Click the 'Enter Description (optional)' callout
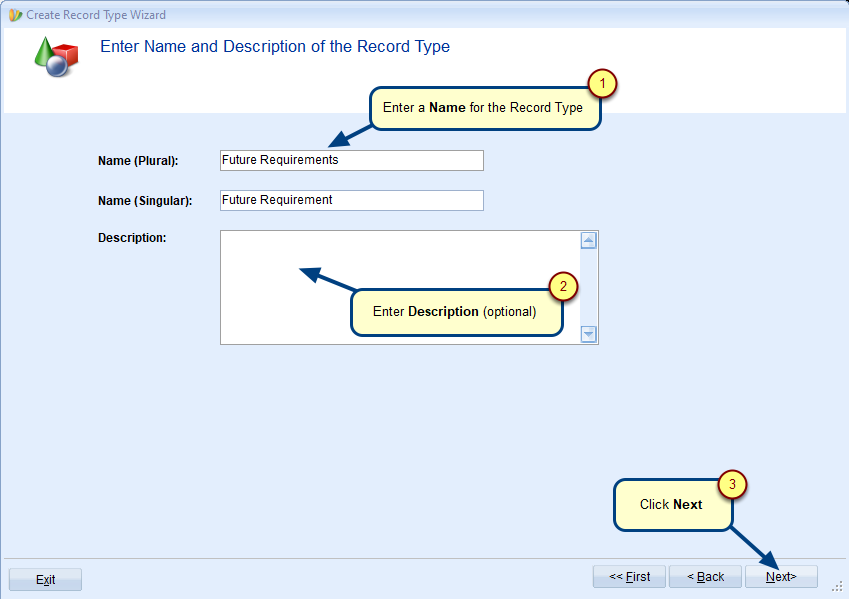The height and width of the screenshot is (599, 849). click(455, 312)
